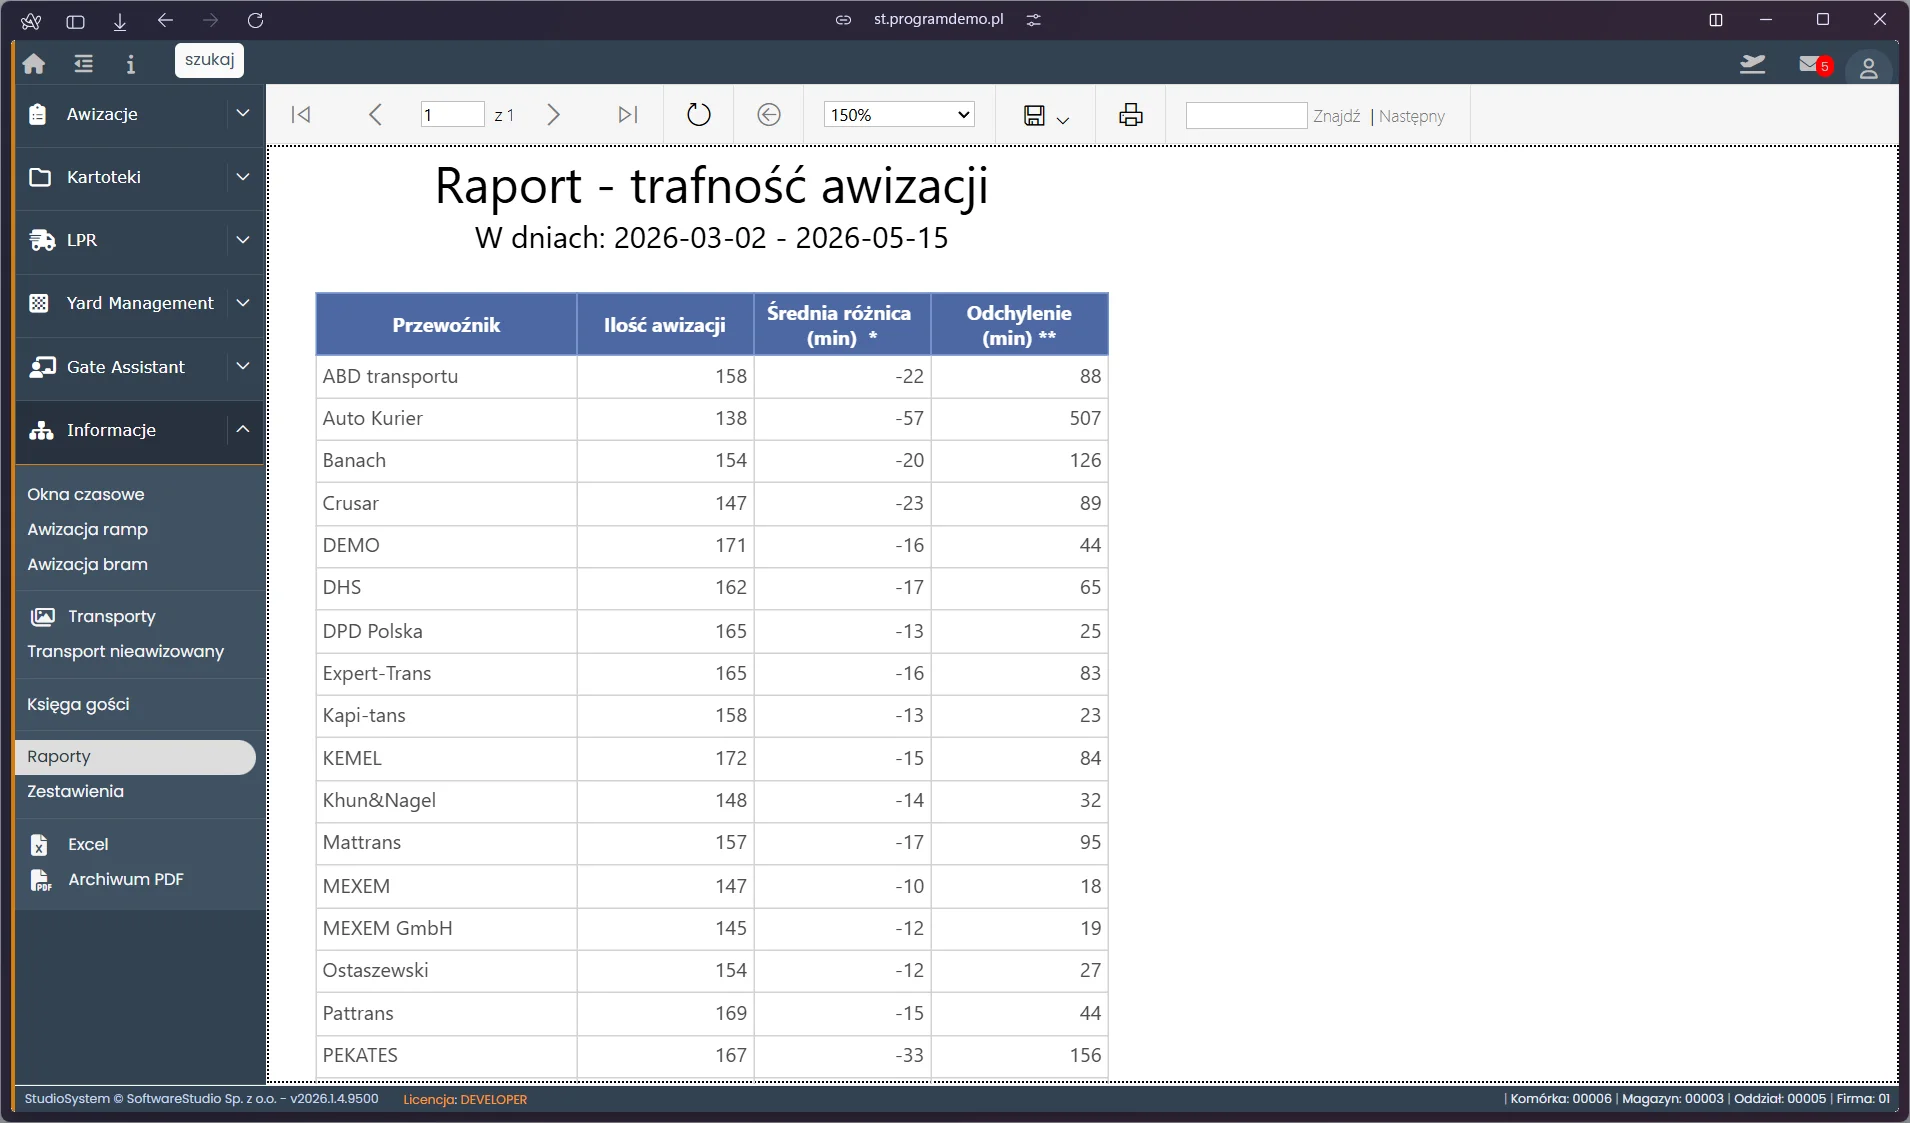The height and width of the screenshot is (1123, 1910).
Task: Collapse the sidebar menu icon
Action: point(83,64)
